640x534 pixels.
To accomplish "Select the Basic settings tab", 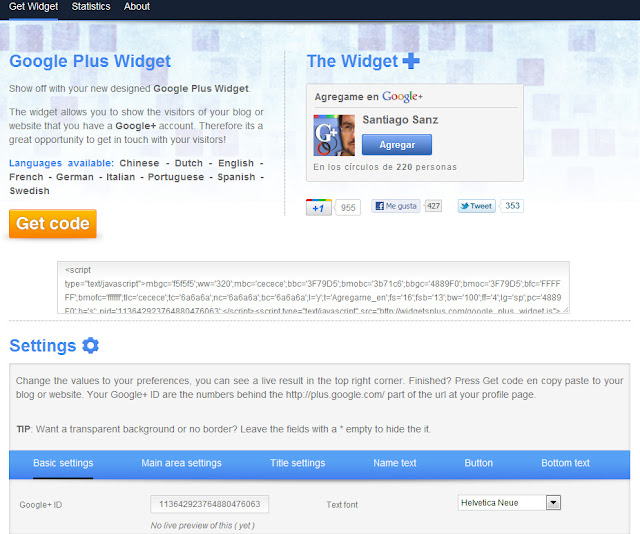I will [63, 463].
